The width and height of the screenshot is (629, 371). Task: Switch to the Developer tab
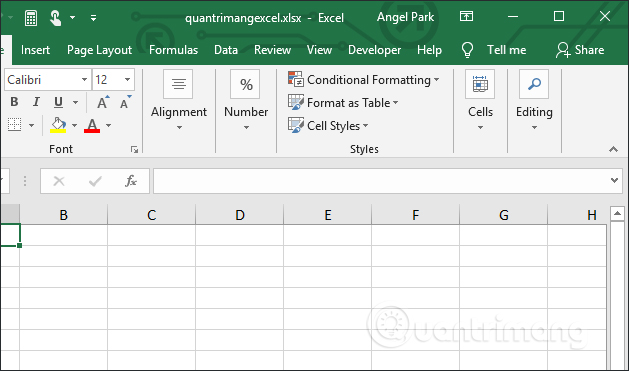coord(374,50)
